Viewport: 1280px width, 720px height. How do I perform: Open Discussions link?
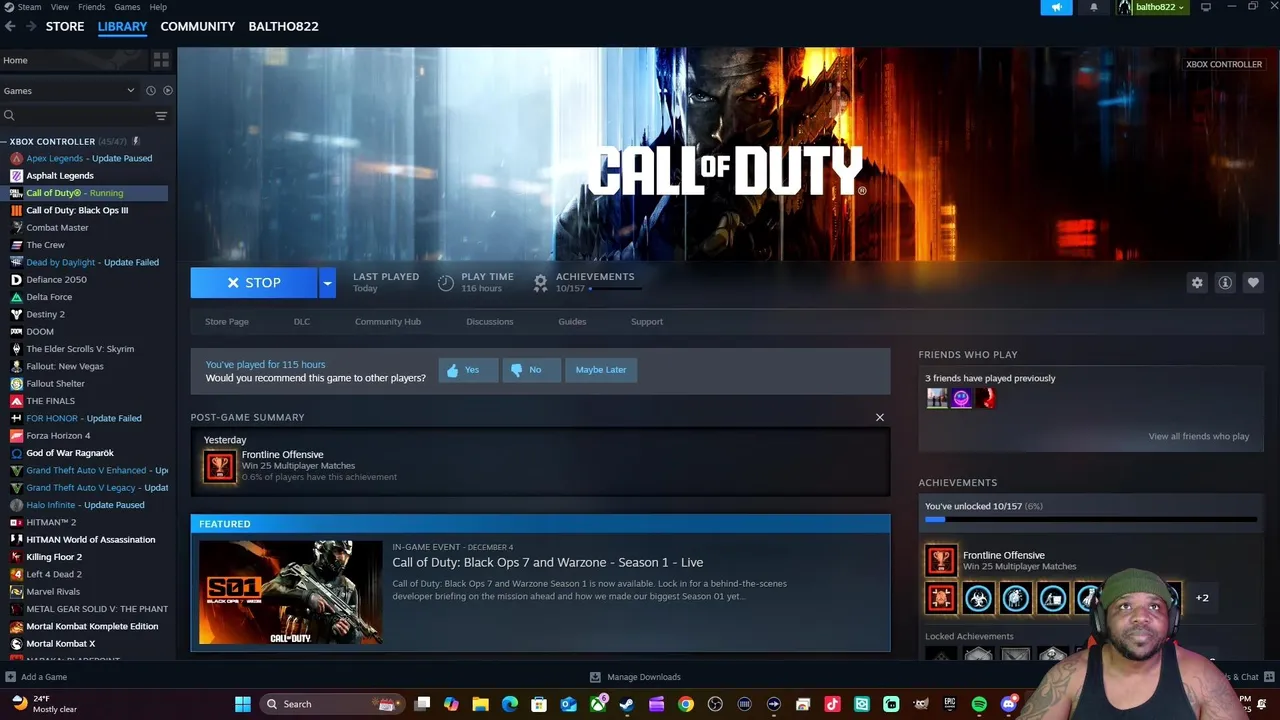pos(490,322)
